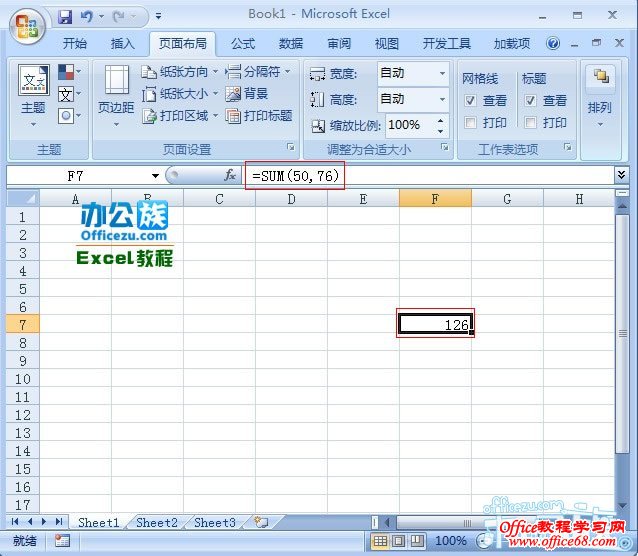Screen dimensions: 638x556
Task: Open the Margins (页边距) menu
Action: (x=116, y=96)
